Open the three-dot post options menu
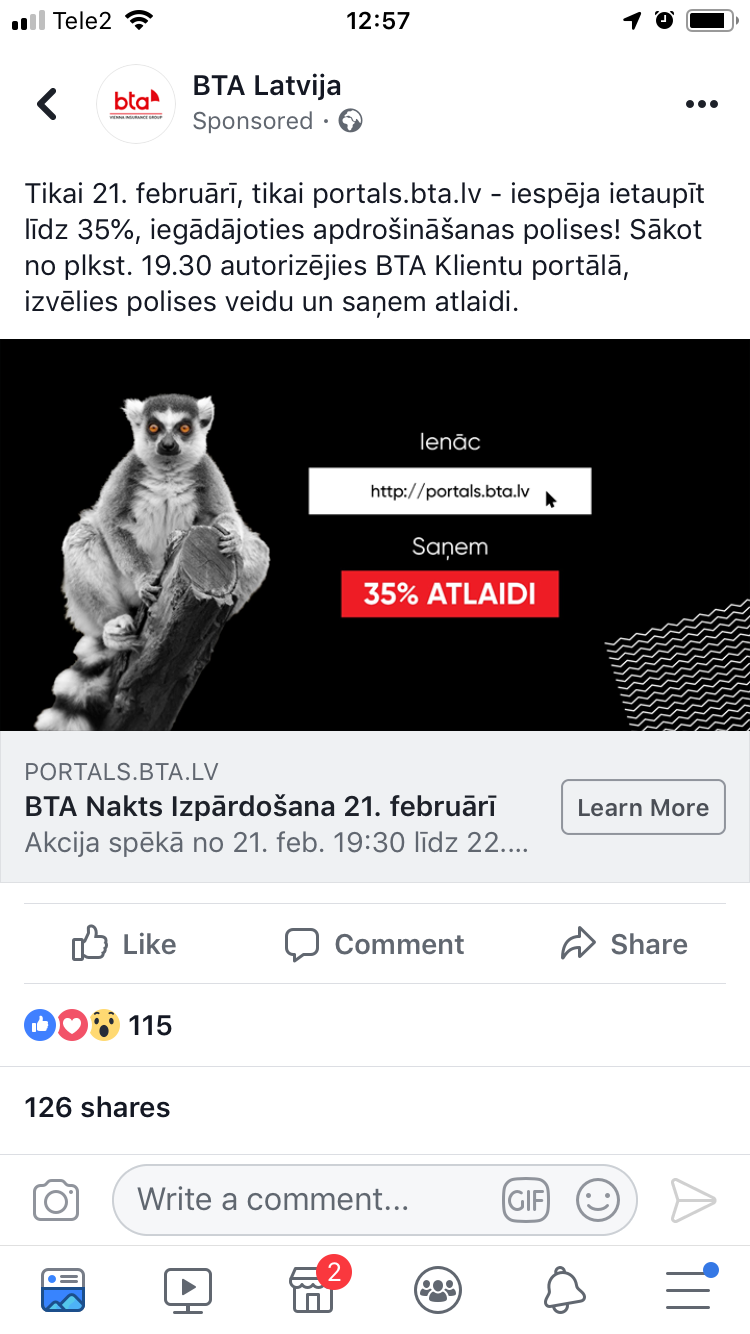750x1334 pixels. 701,104
